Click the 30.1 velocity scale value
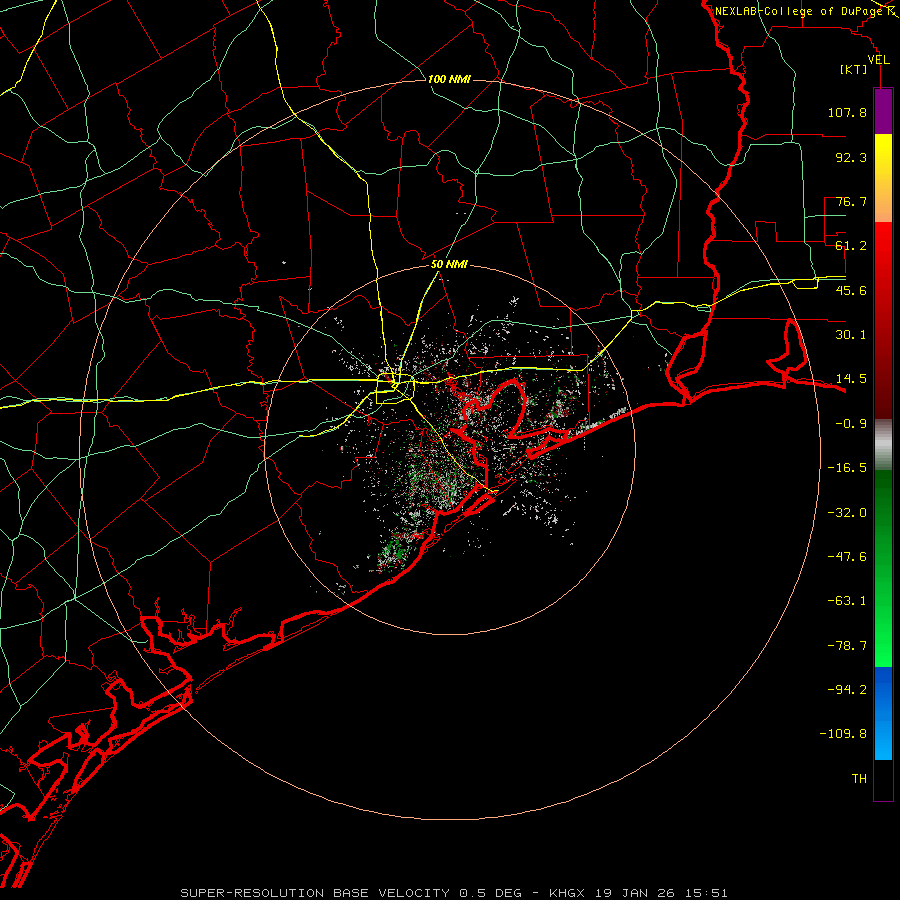Image resolution: width=900 pixels, height=900 pixels. pos(851,335)
